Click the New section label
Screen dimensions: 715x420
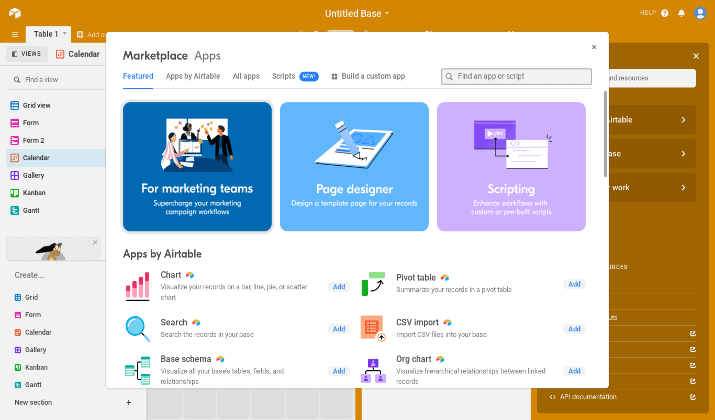[33, 402]
